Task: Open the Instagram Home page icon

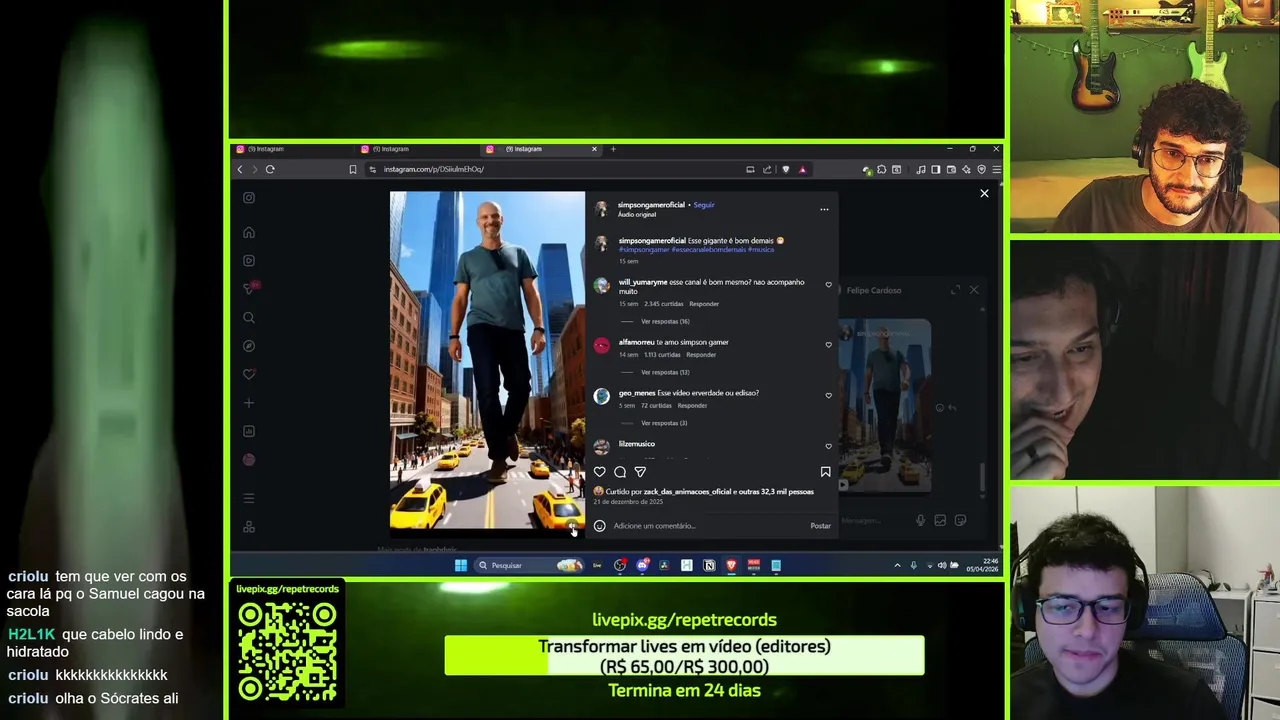Action: coord(249,233)
